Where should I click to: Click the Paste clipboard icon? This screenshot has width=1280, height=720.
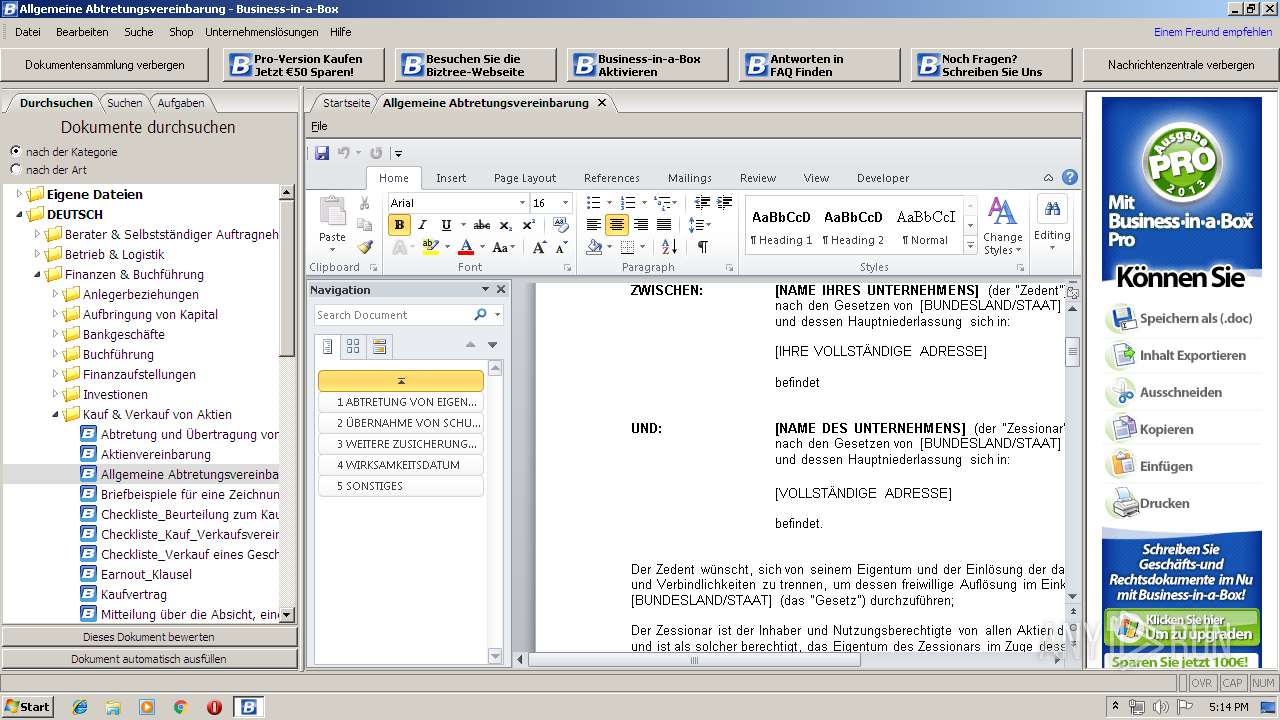click(x=332, y=211)
